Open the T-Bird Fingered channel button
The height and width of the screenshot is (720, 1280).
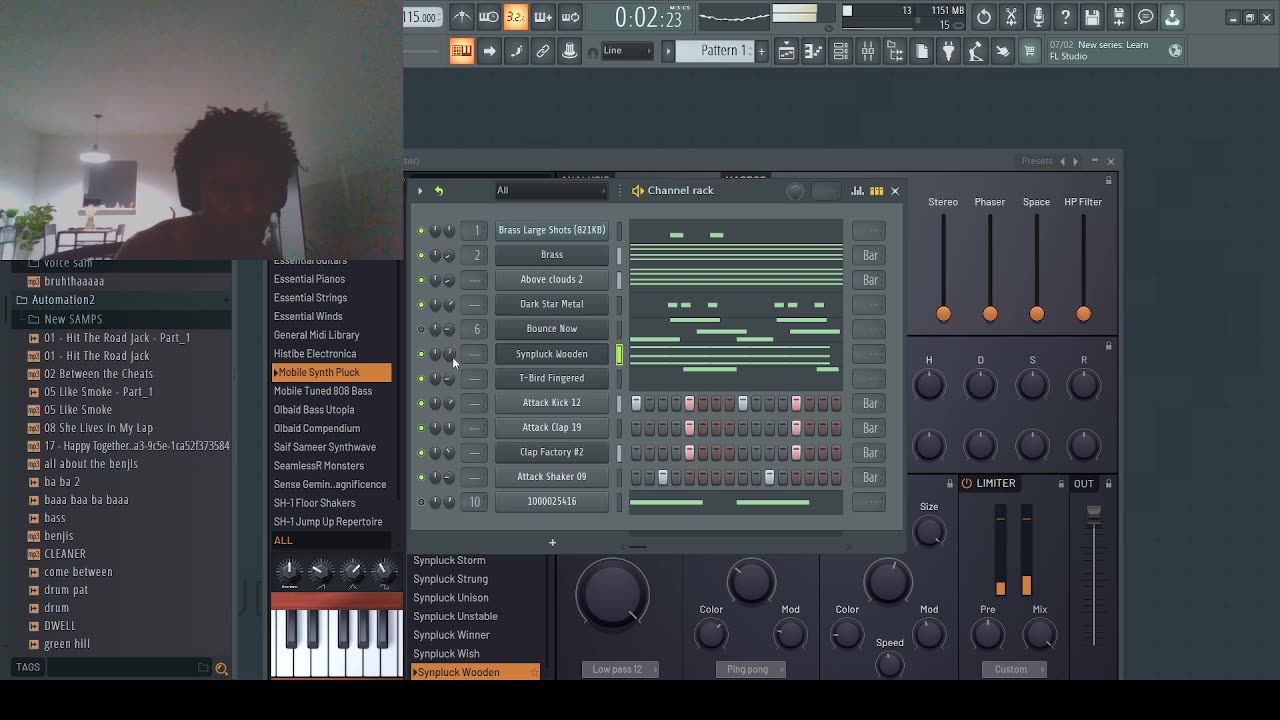pyautogui.click(x=552, y=378)
